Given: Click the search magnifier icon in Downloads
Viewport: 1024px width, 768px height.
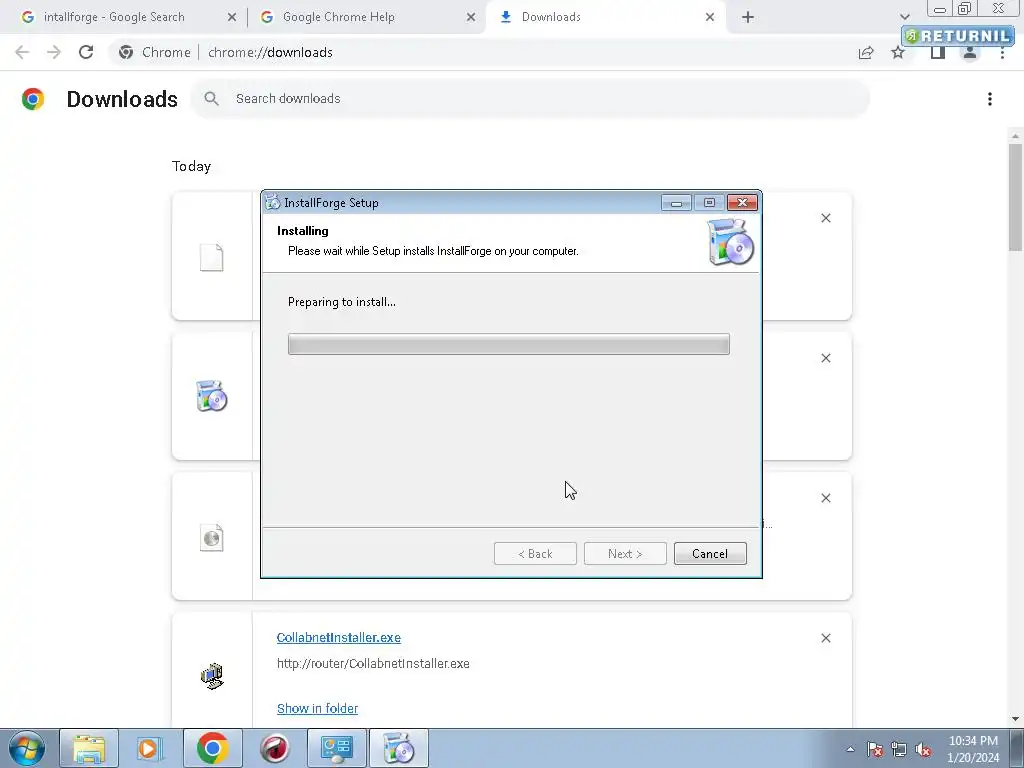Looking at the screenshot, I should click(211, 99).
